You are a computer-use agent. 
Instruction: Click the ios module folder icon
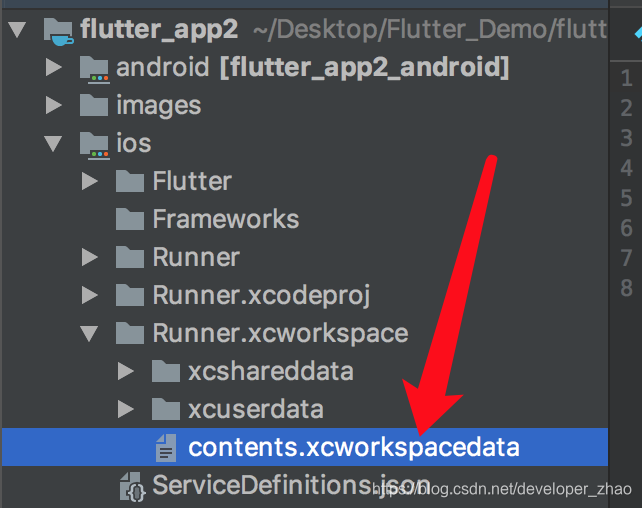(x=95, y=146)
